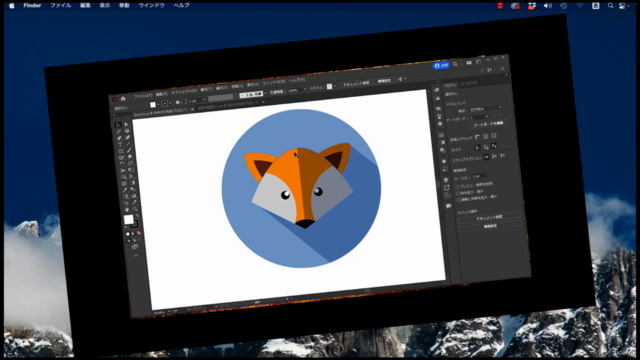Screen dimensions: 640x360
Task: Open the Apple menu
Action: [x=11, y=6]
